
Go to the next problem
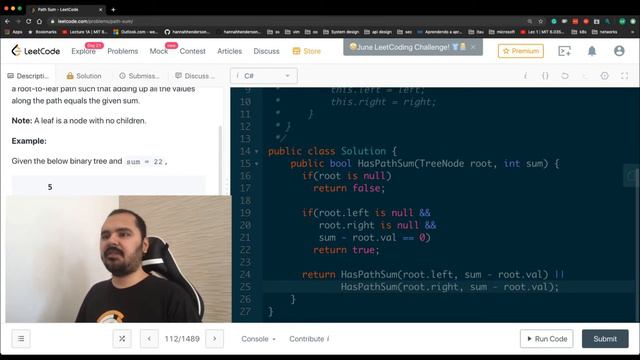coord(215,339)
